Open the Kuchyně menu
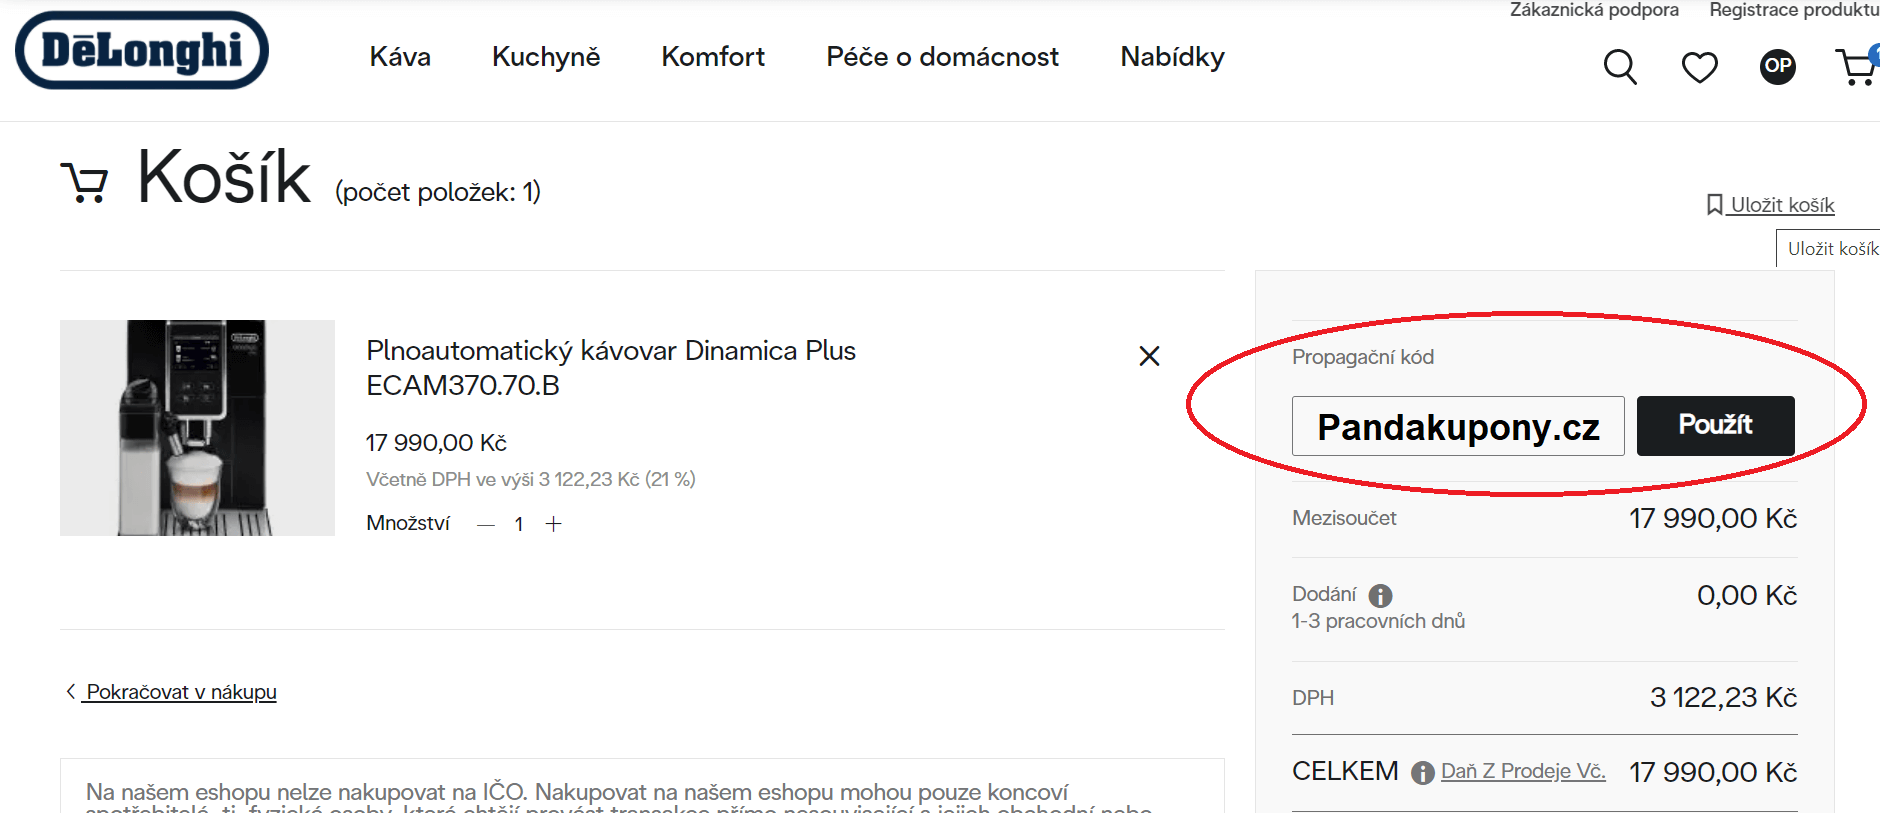 tap(546, 57)
